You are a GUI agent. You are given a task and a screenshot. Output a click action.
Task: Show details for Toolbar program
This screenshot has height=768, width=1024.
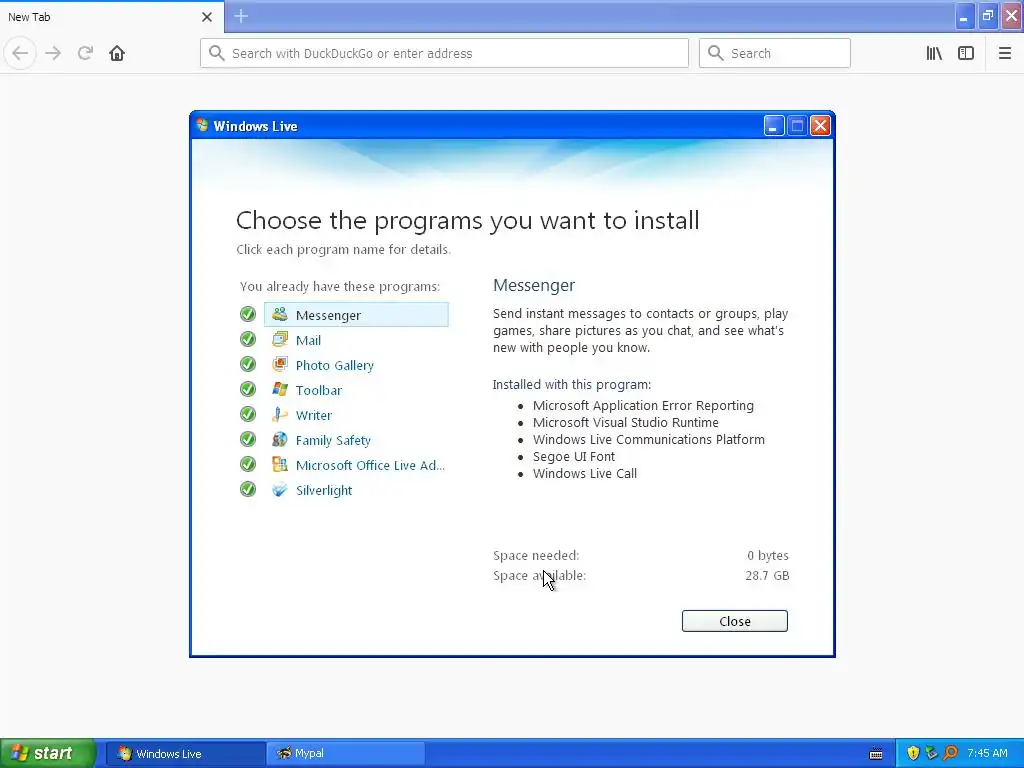319,390
